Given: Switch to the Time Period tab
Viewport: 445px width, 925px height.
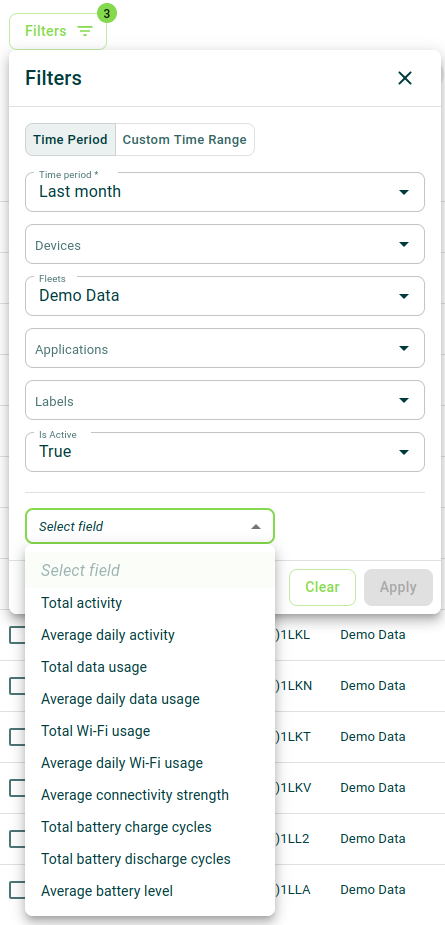Looking at the screenshot, I should (x=70, y=140).
